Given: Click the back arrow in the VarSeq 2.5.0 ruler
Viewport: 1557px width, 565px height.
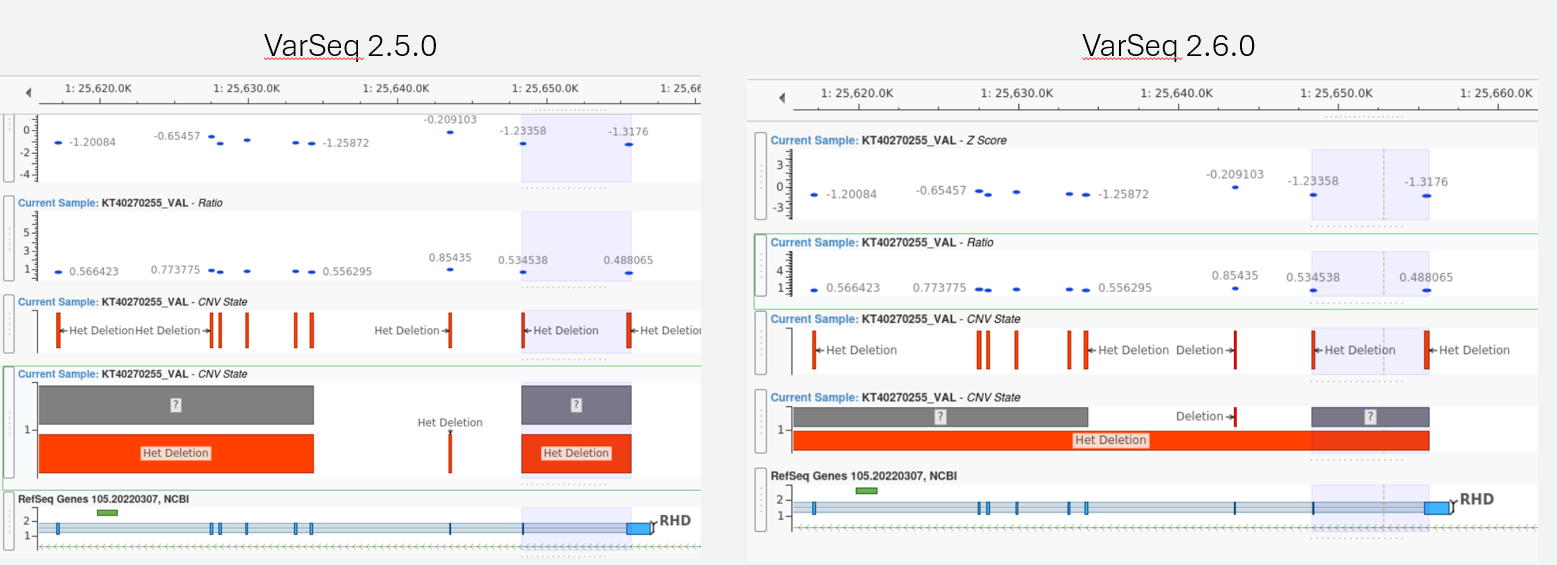Looking at the screenshot, I should pos(28,93).
